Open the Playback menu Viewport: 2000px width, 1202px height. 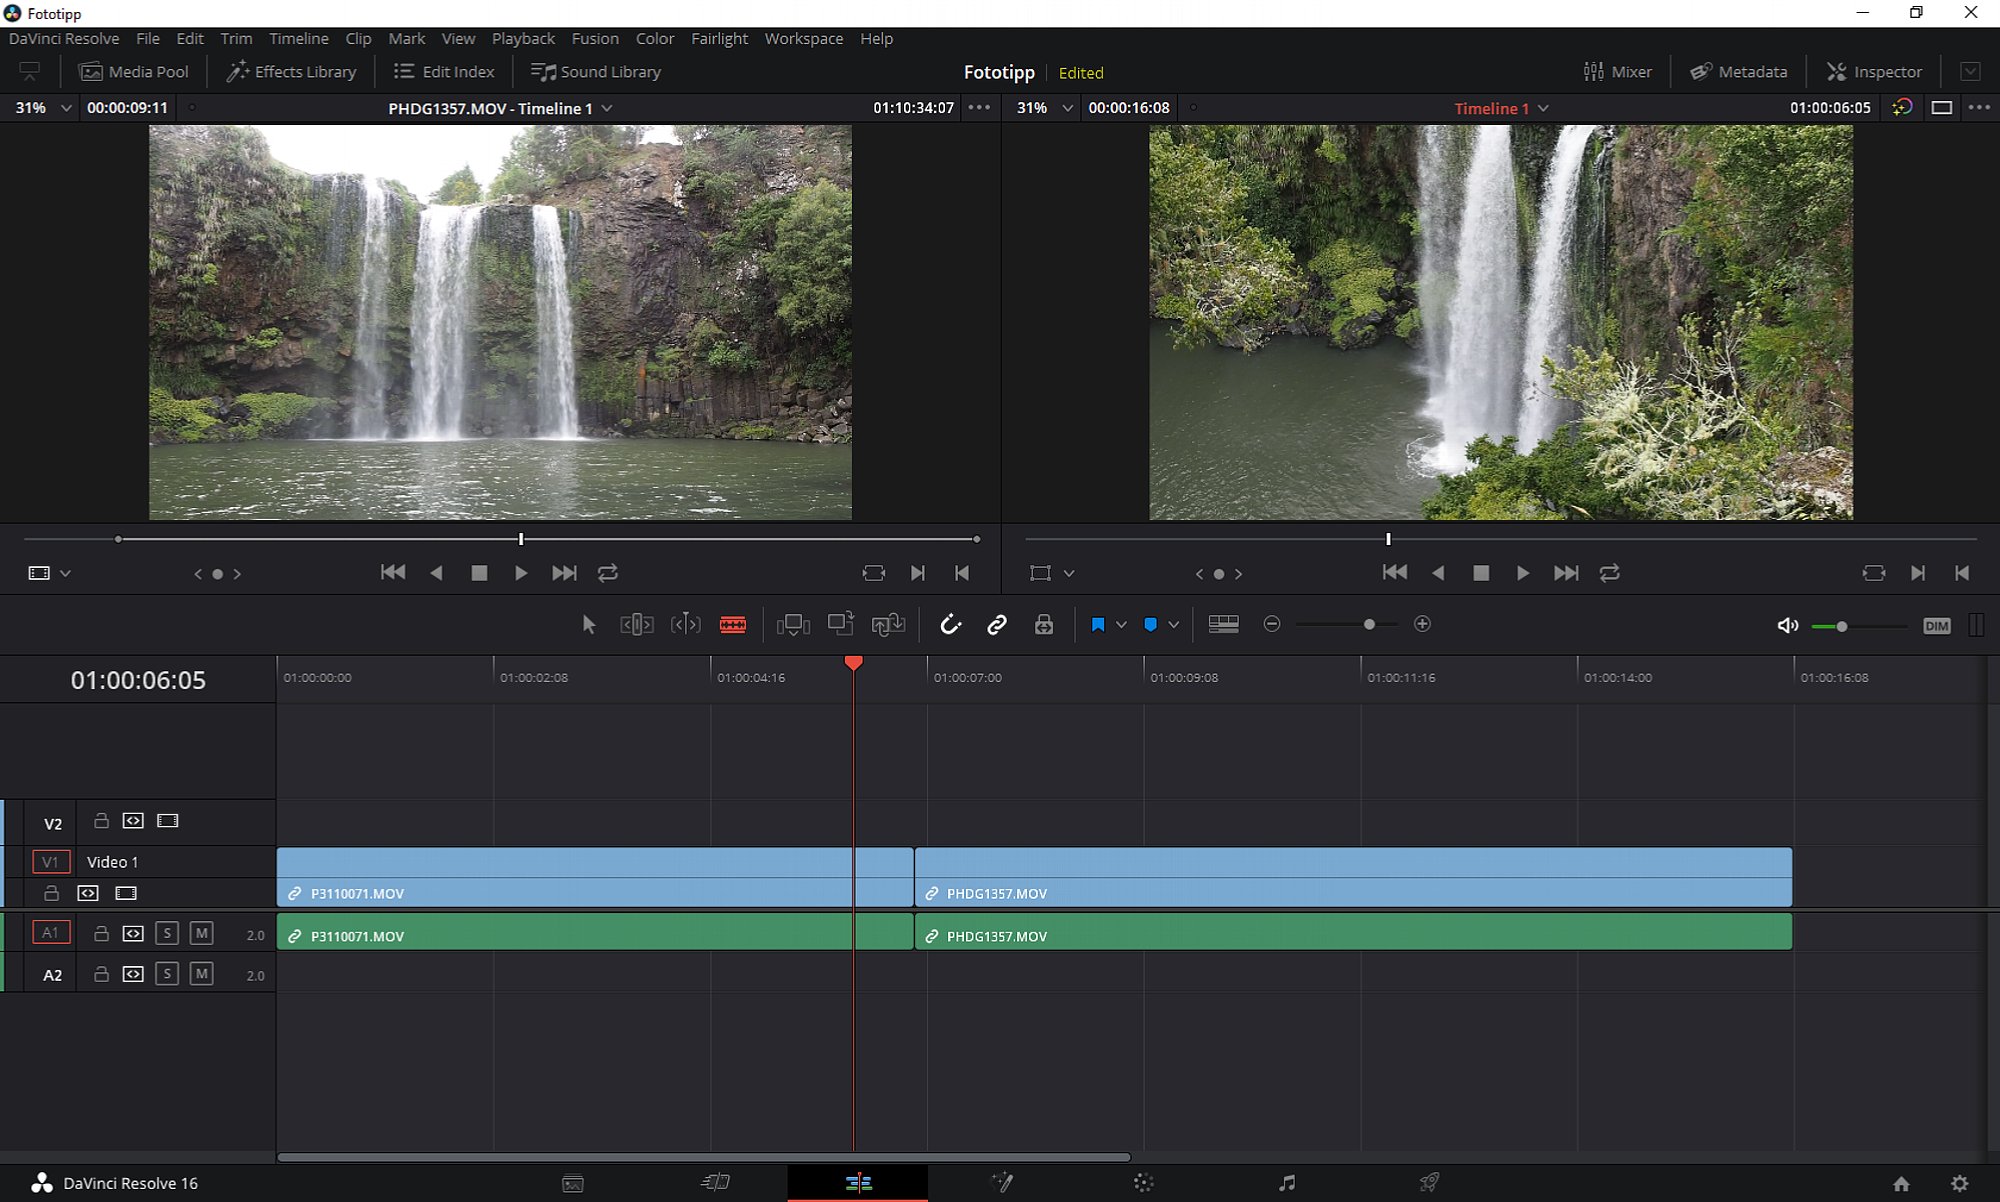(523, 38)
